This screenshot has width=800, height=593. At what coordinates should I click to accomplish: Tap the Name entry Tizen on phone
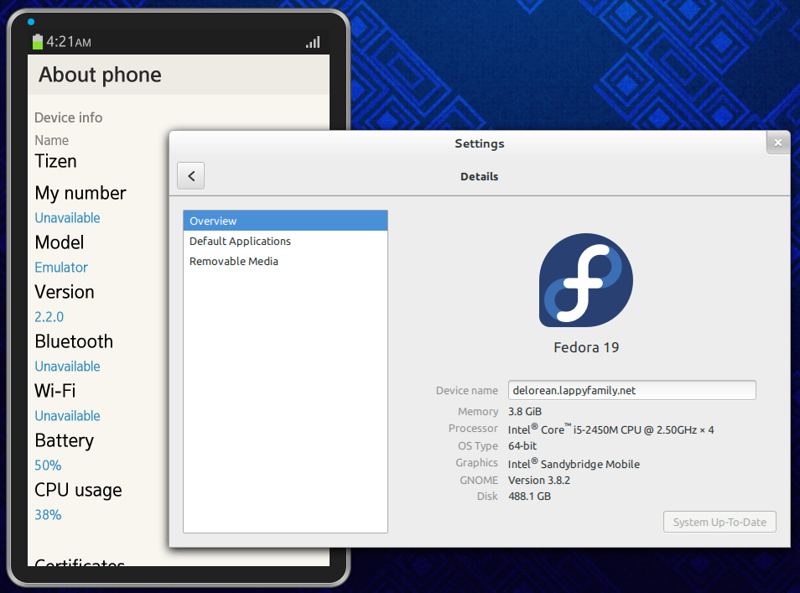[x=56, y=161]
